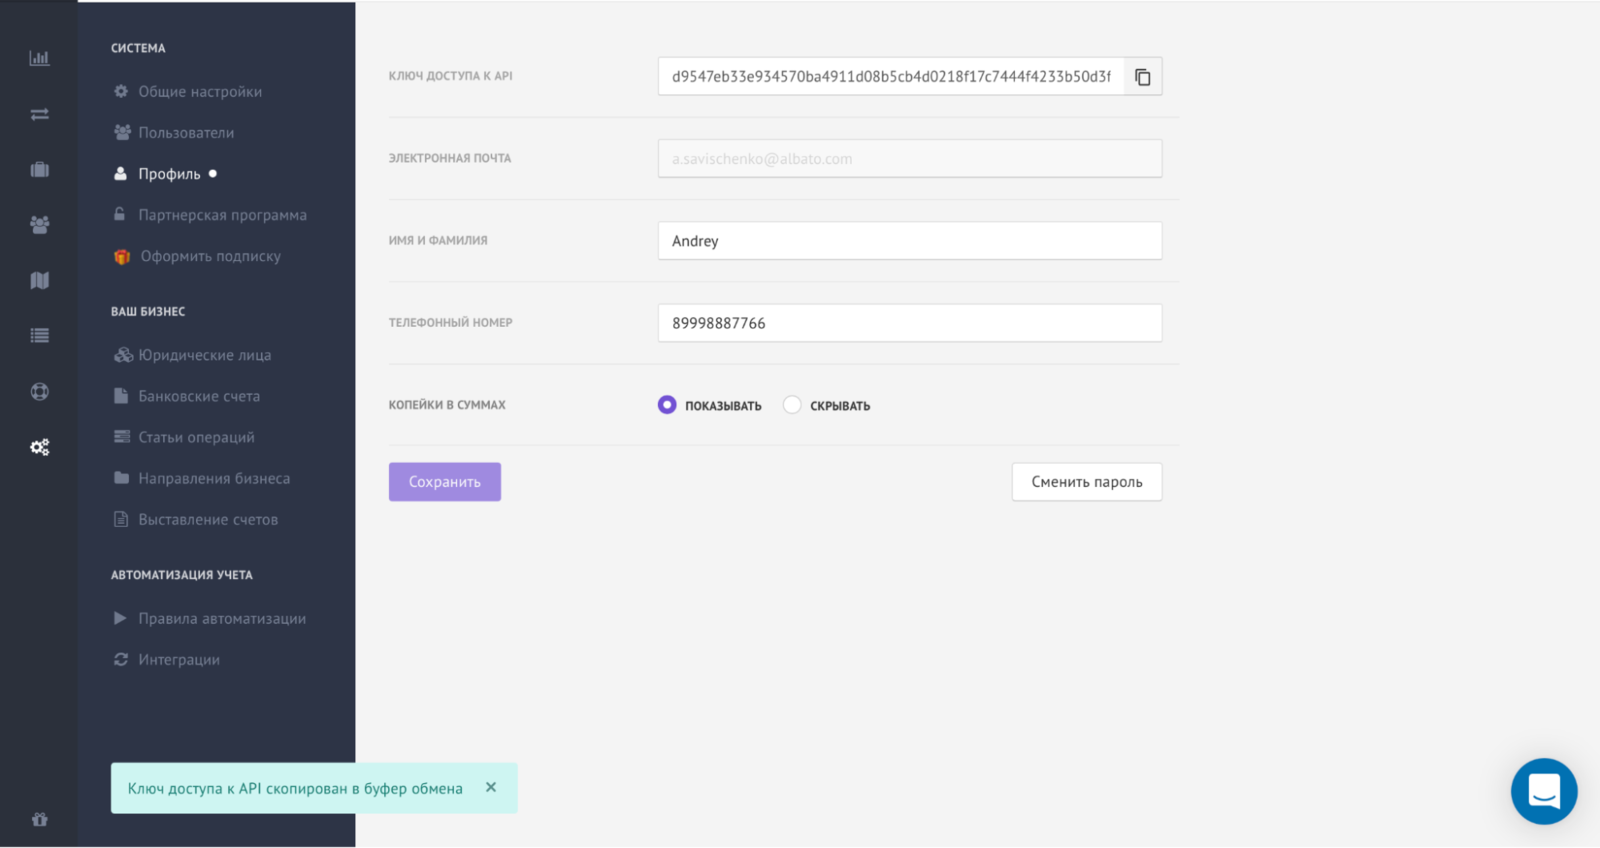Open the bar chart analytics sidebar icon

[x=39, y=58]
